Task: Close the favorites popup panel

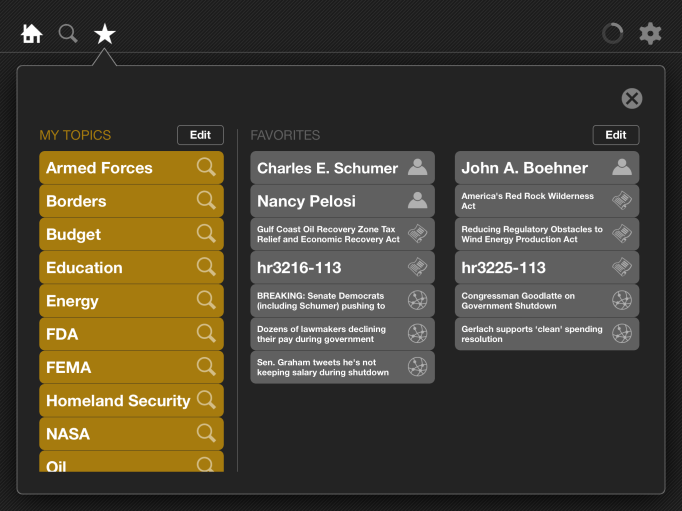Action: coord(631,98)
